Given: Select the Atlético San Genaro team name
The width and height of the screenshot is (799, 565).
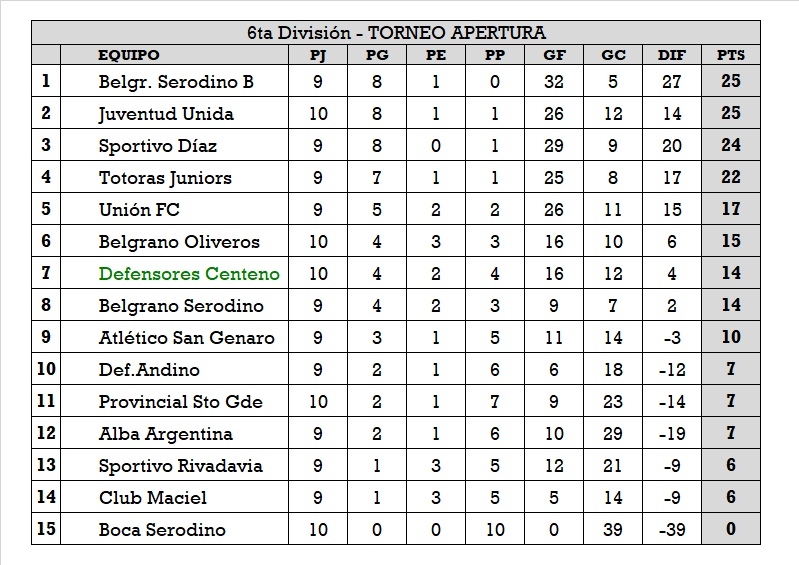Looking at the screenshot, I should tap(186, 338).
